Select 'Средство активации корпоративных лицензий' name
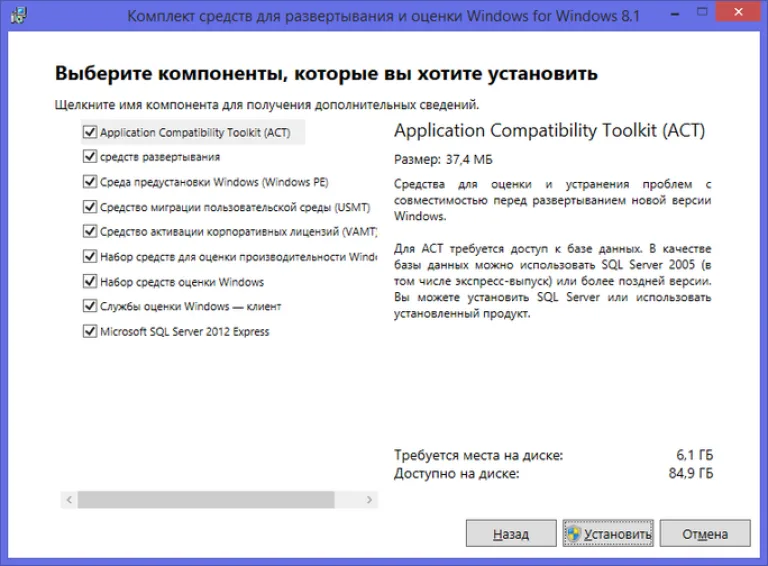This screenshot has width=768, height=566. coord(239,232)
